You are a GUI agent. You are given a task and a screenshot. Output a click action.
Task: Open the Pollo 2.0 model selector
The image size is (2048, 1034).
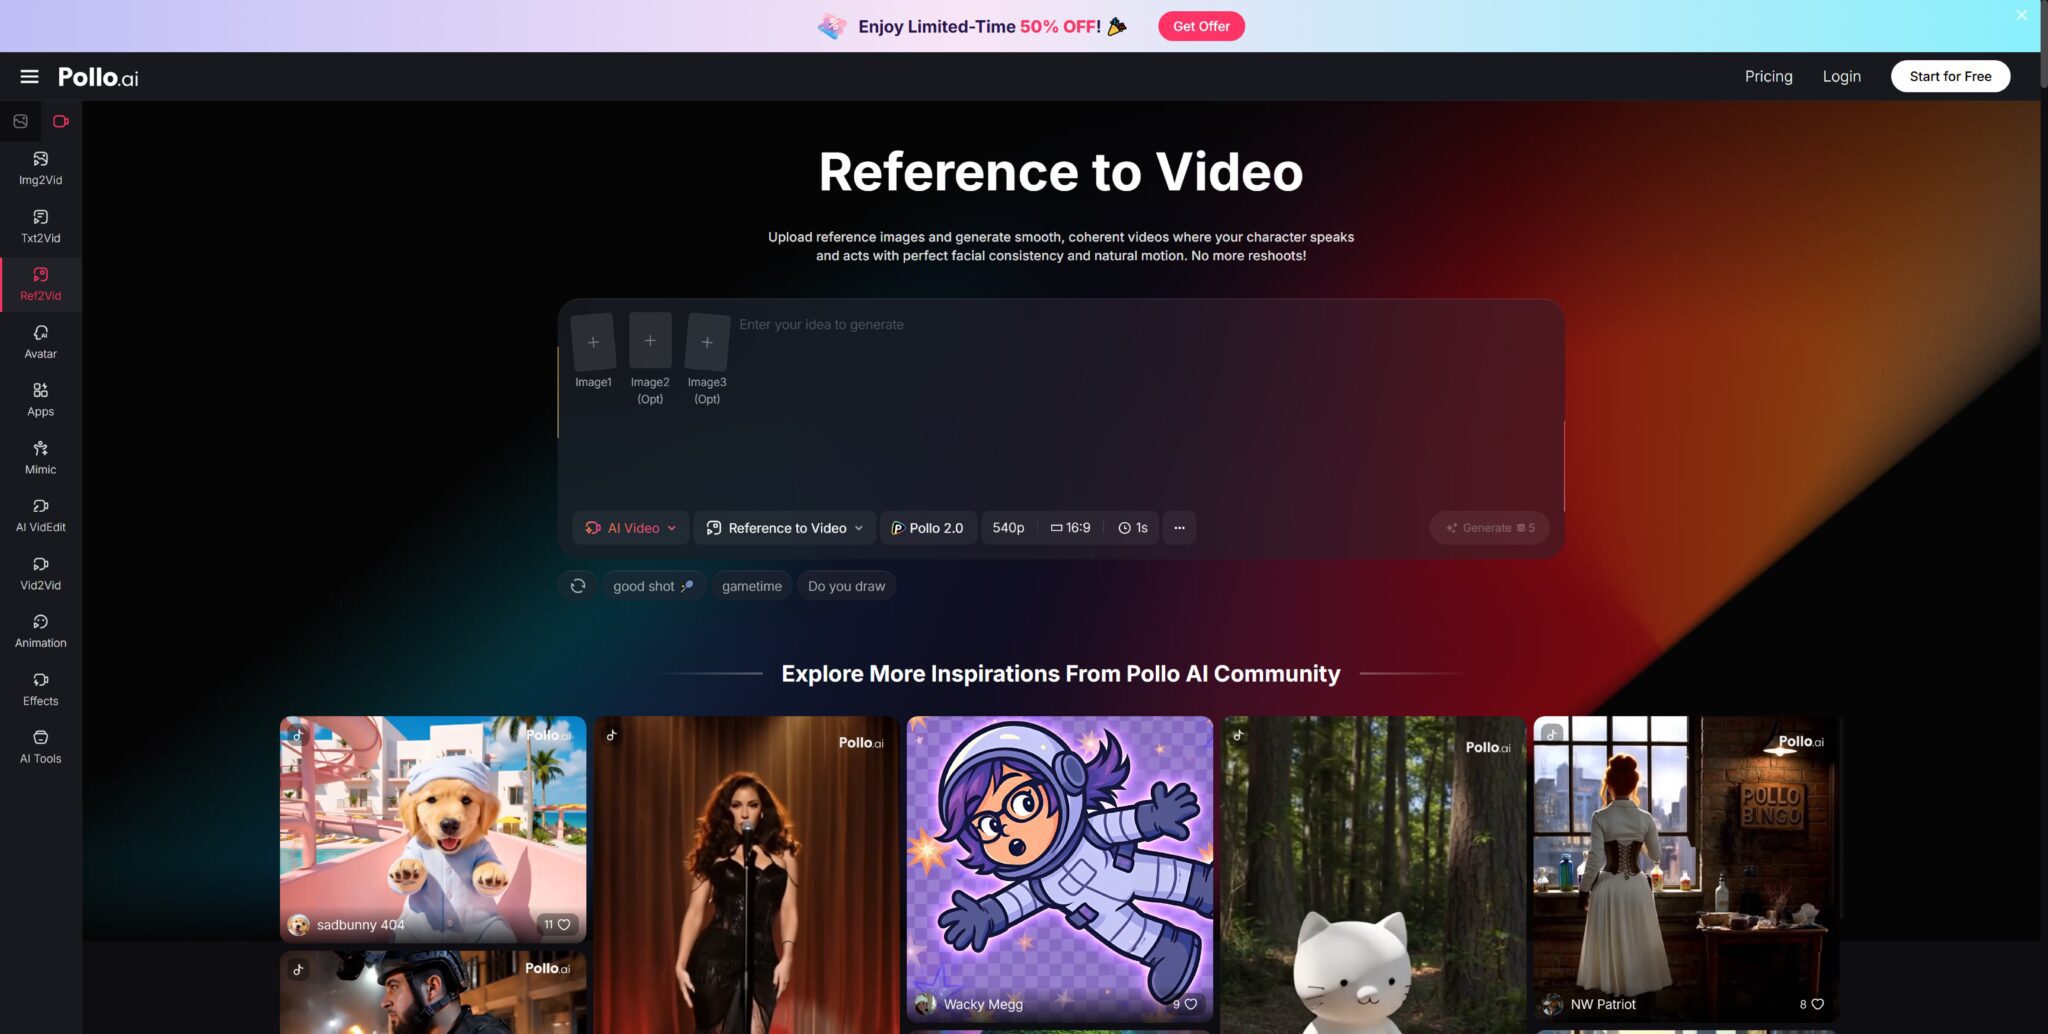(927, 528)
